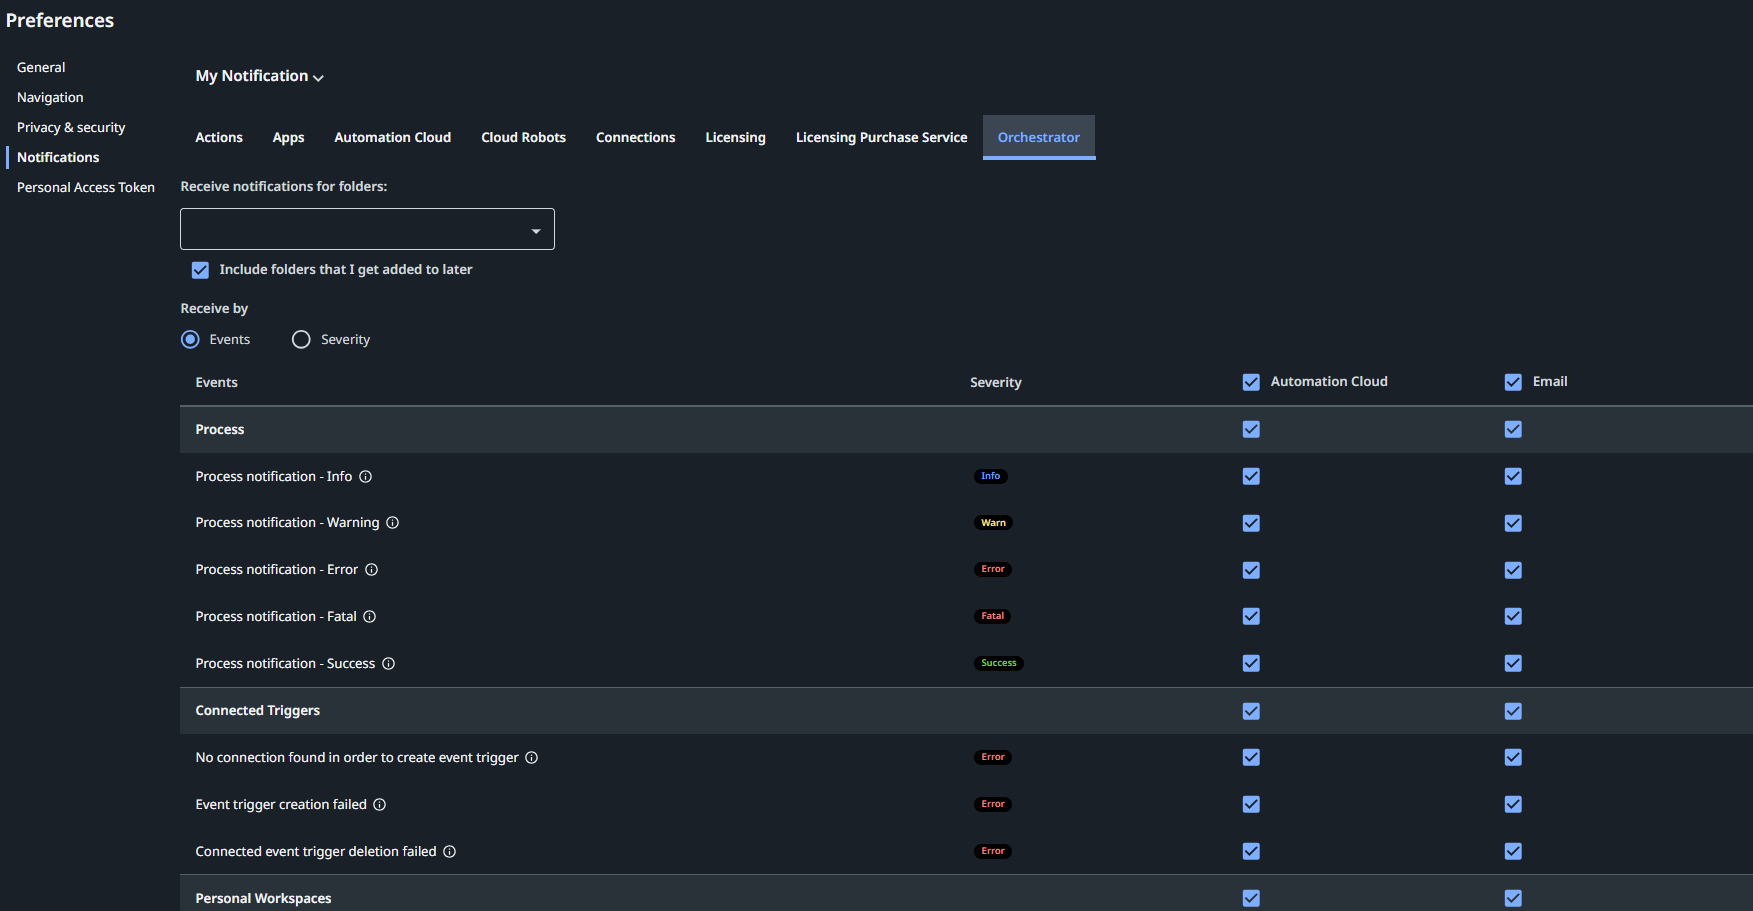Open info tooltip for Connected event trigger deletion failed
Viewport: 1753px width, 911px height.
[450, 851]
